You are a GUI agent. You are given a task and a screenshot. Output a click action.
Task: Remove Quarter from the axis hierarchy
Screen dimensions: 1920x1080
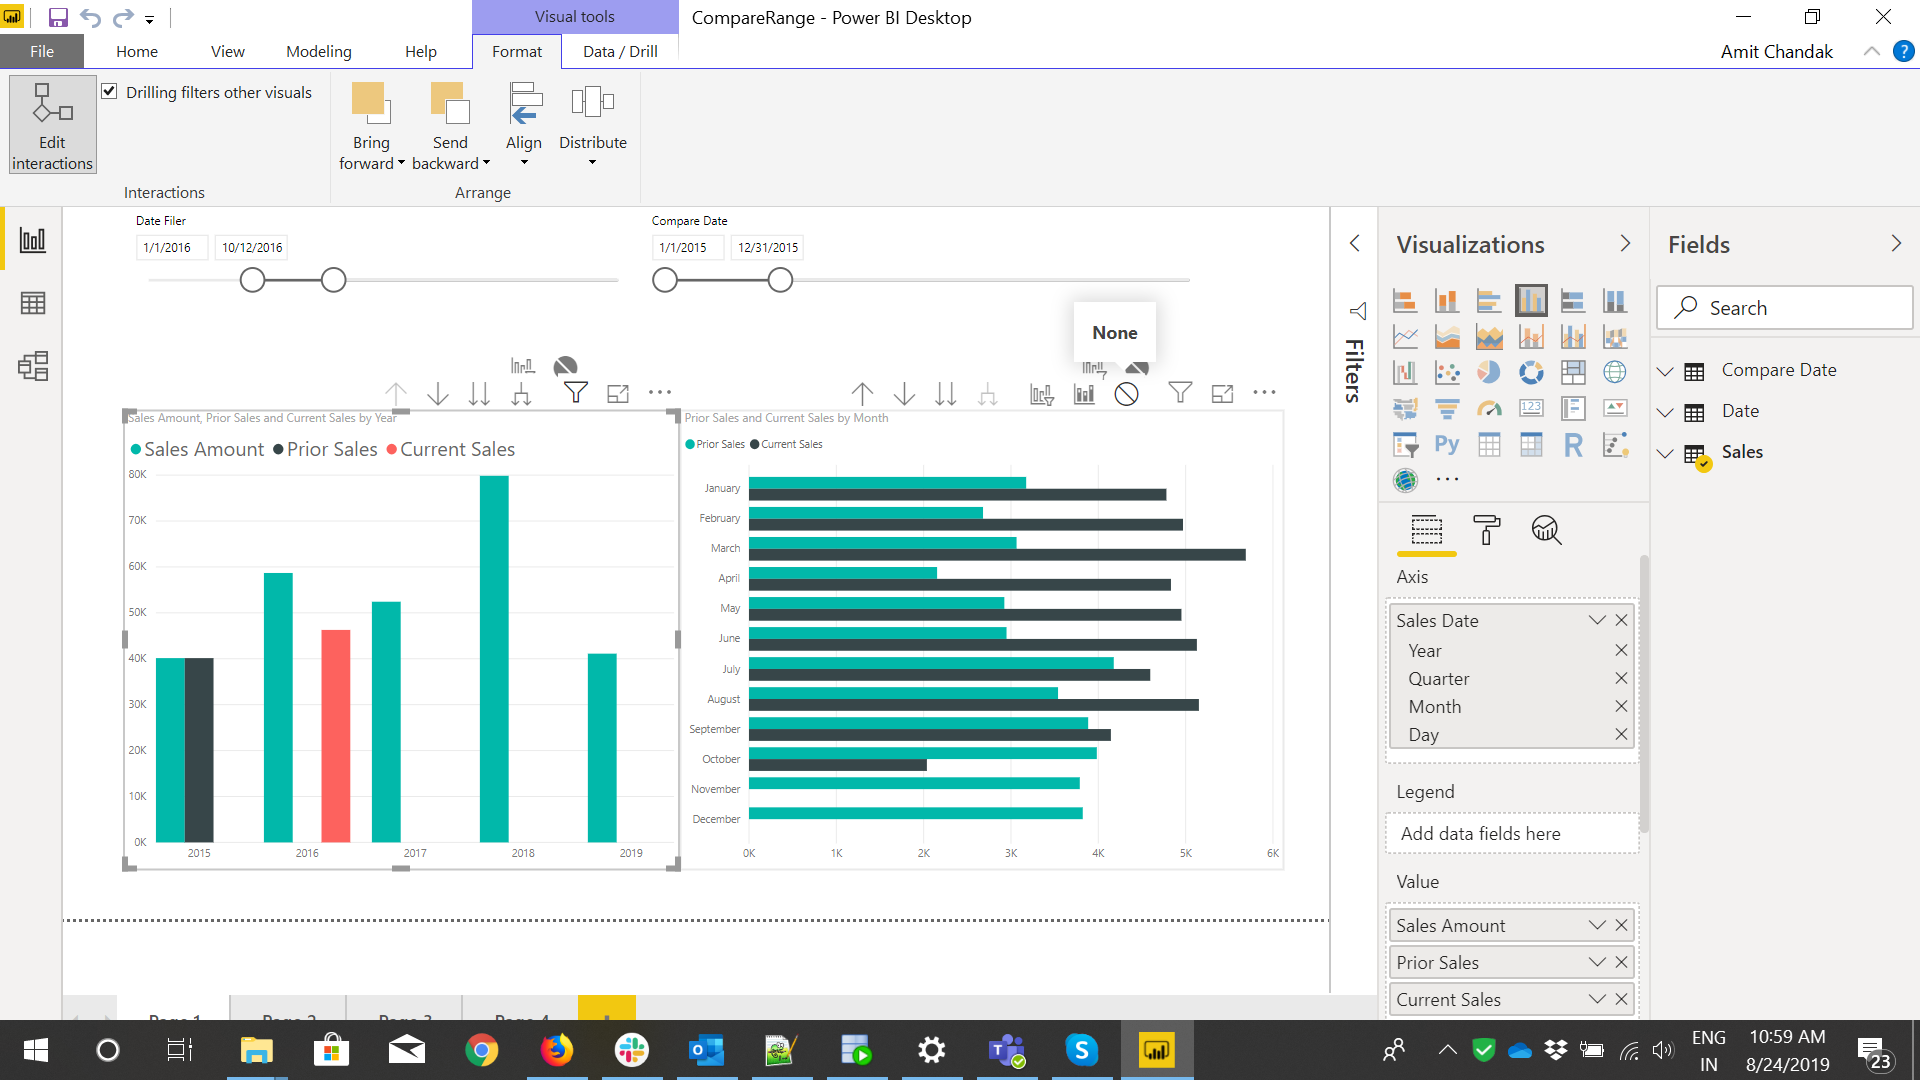click(1621, 678)
